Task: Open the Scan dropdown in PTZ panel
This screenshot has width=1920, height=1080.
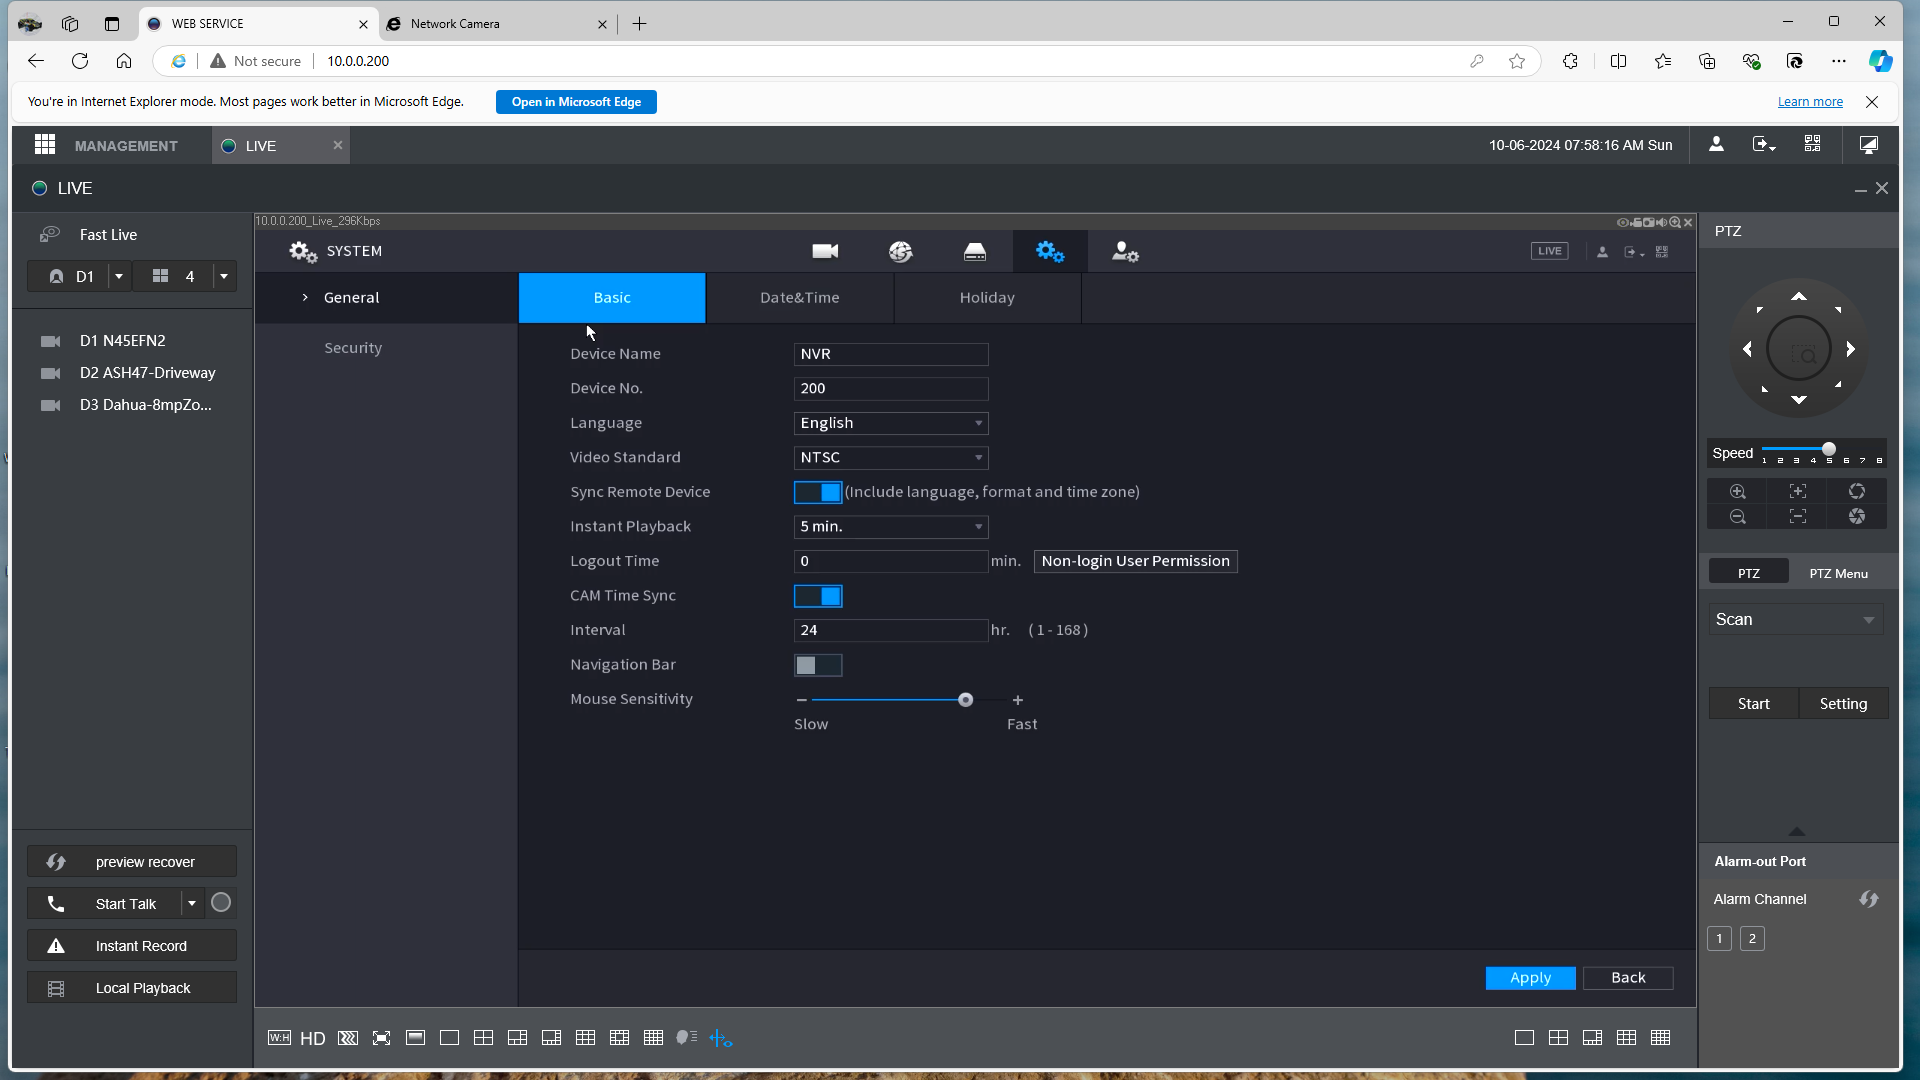Action: [x=1795, y=619]
